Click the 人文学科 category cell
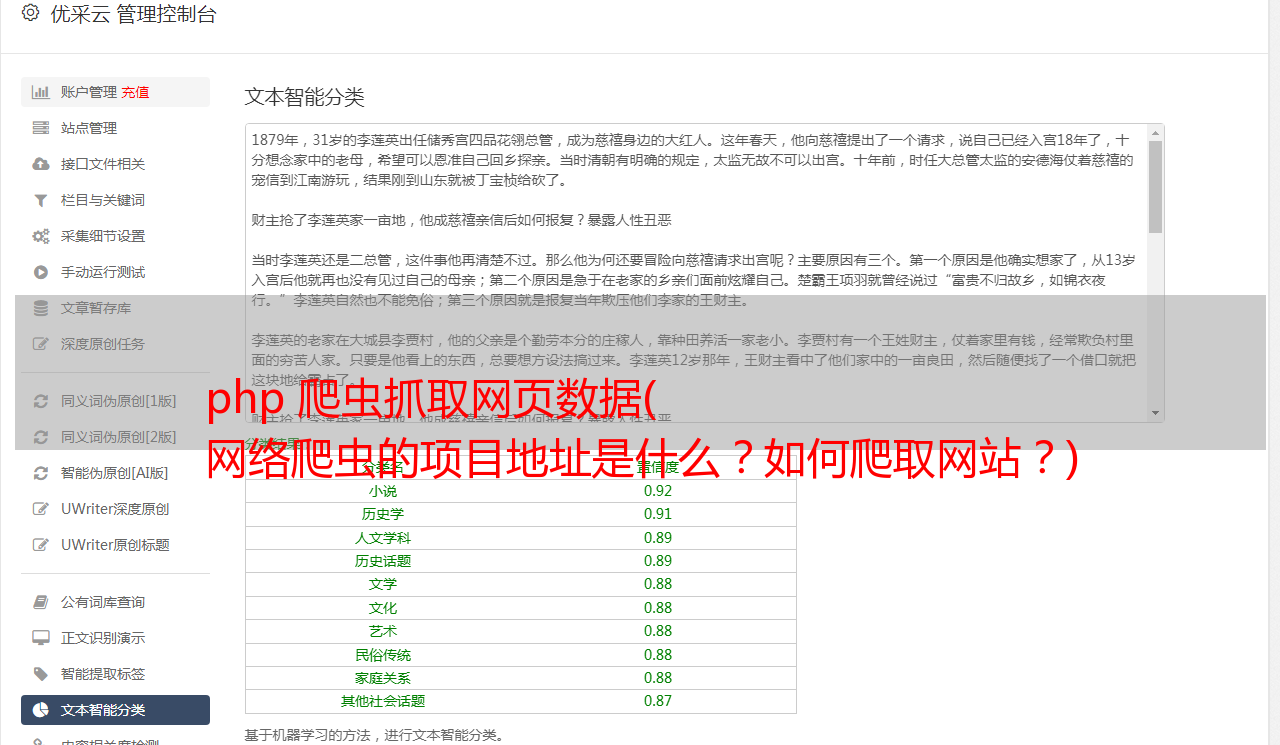The width and height of the screenshot is (1280, 745). [383, 538]
